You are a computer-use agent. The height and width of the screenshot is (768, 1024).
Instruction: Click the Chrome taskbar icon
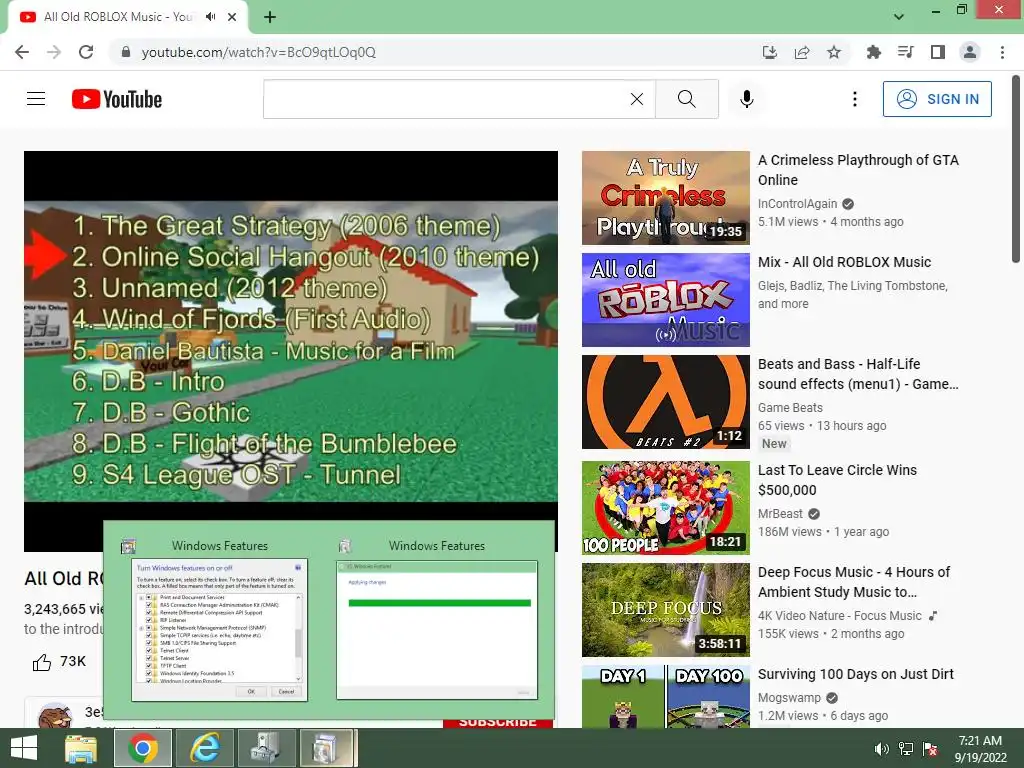tap(143, 748)
